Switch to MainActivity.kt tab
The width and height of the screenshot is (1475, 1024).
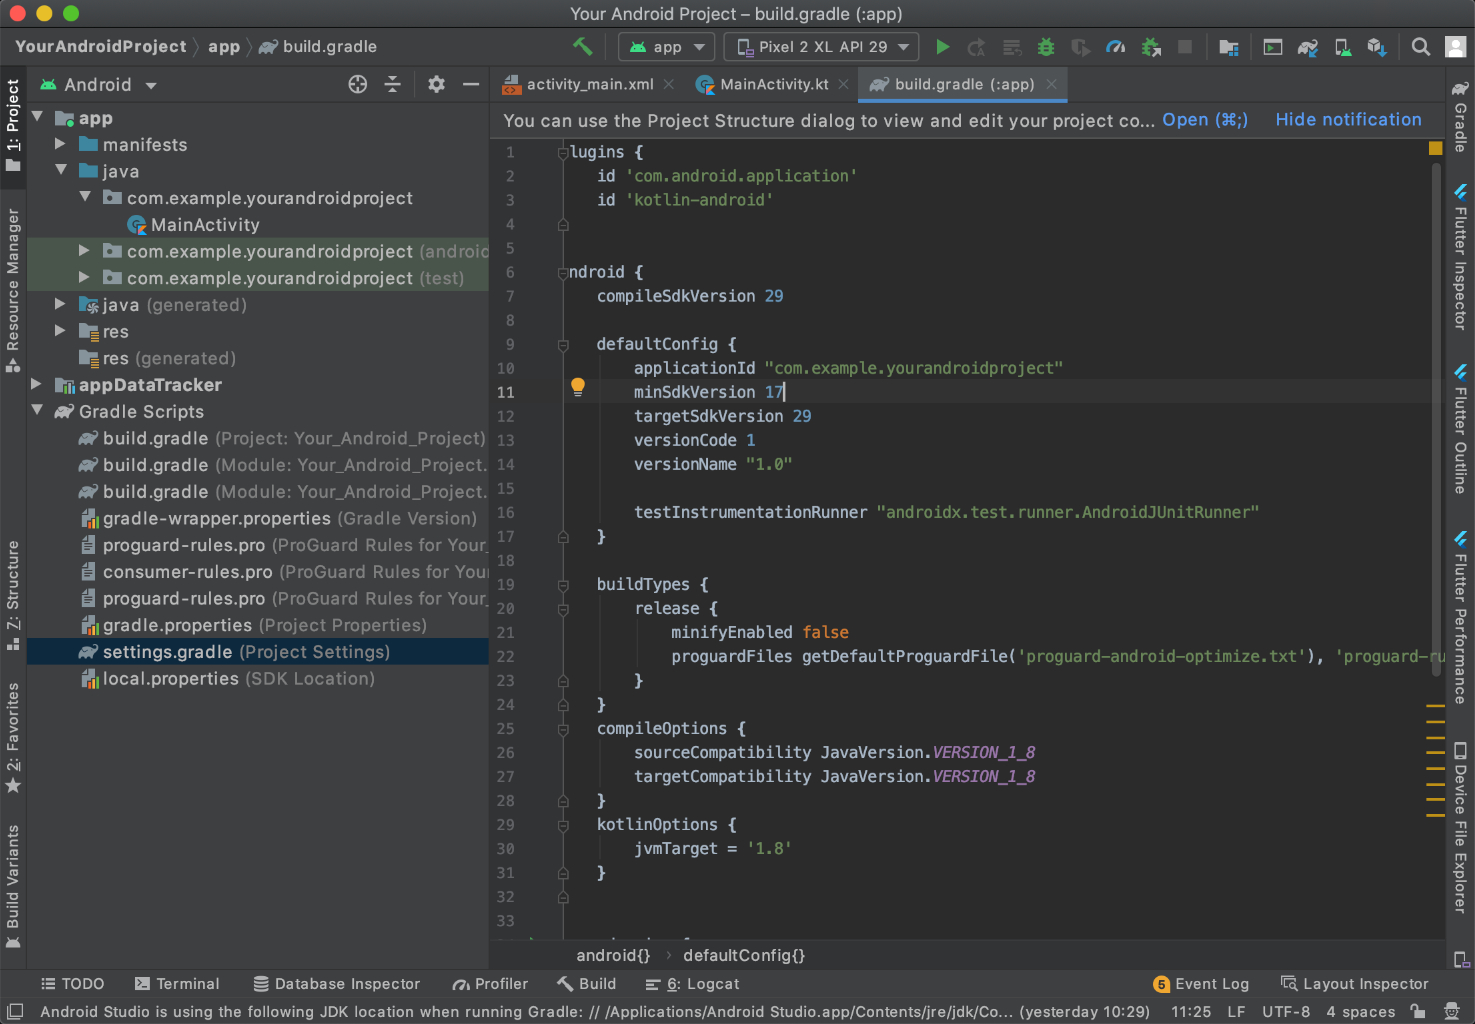point(774,84)
